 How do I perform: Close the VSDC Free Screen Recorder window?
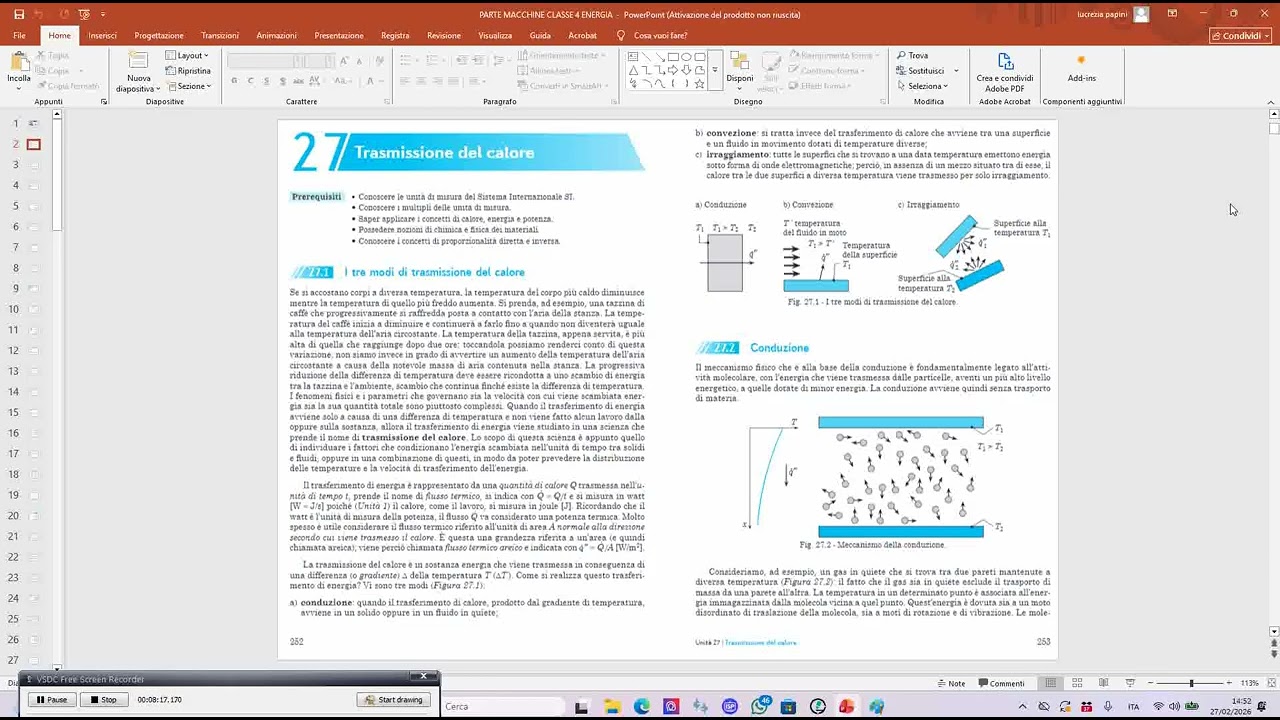click(x=424, y=677)
